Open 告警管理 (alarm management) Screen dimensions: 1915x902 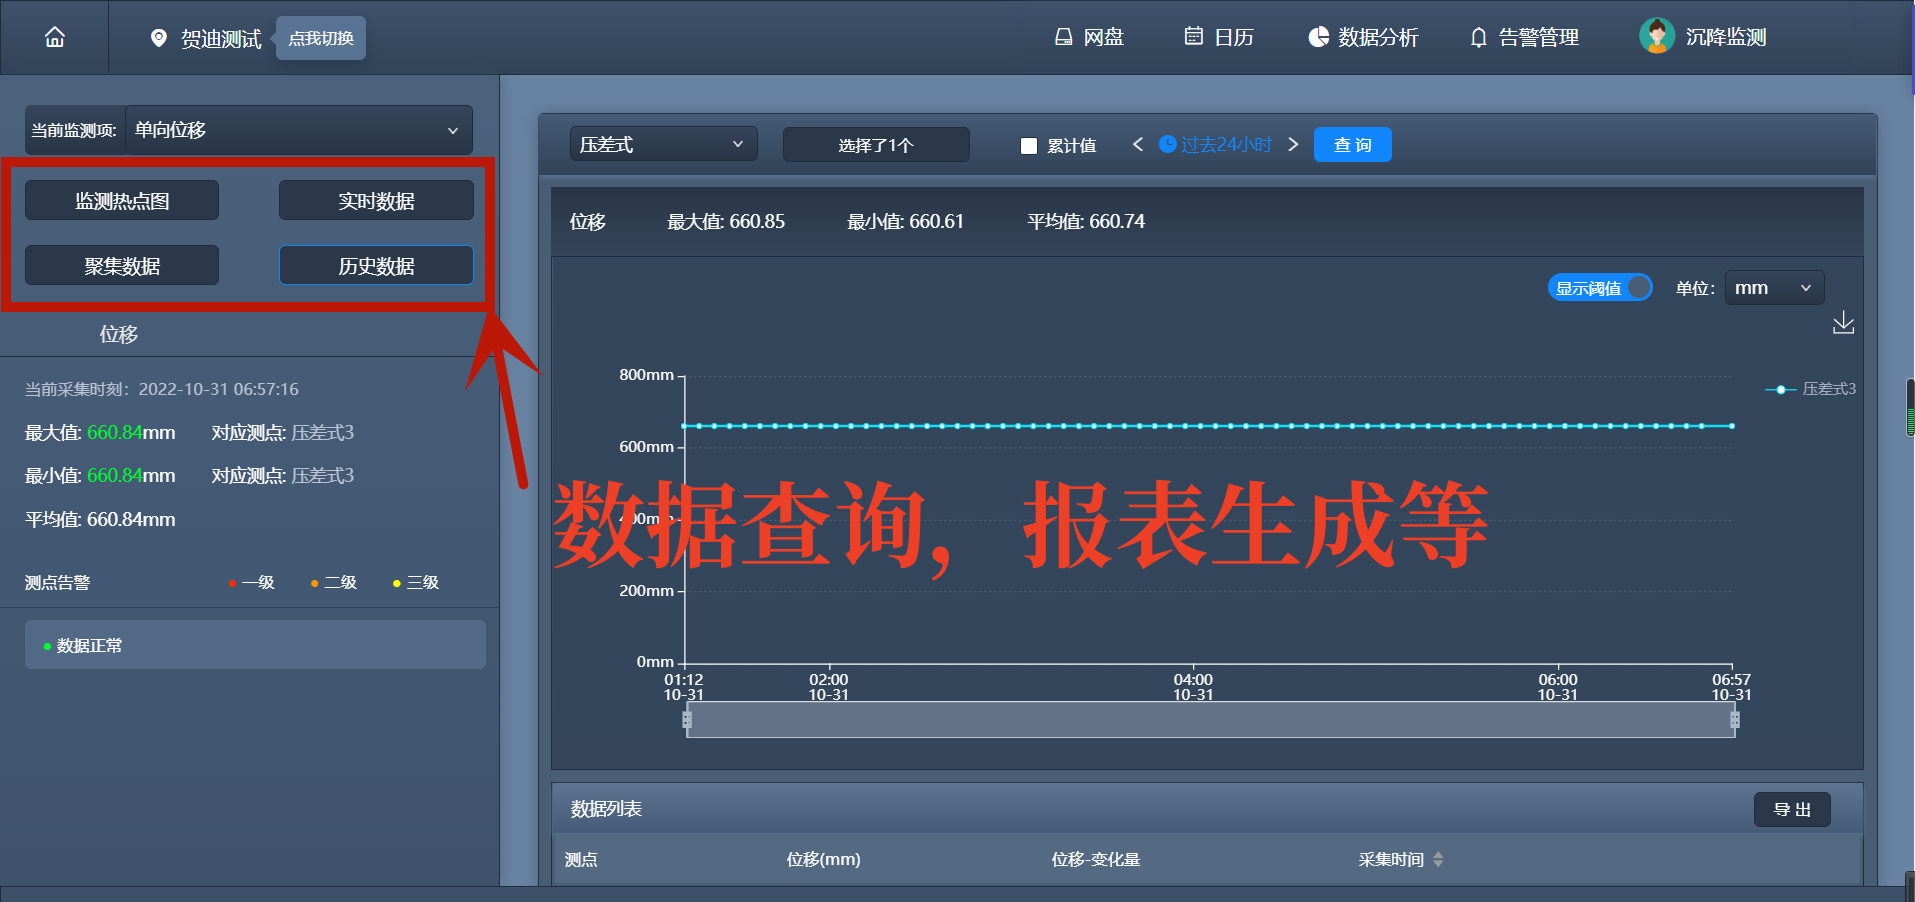pyautogui.click(x=1524, y=37)
